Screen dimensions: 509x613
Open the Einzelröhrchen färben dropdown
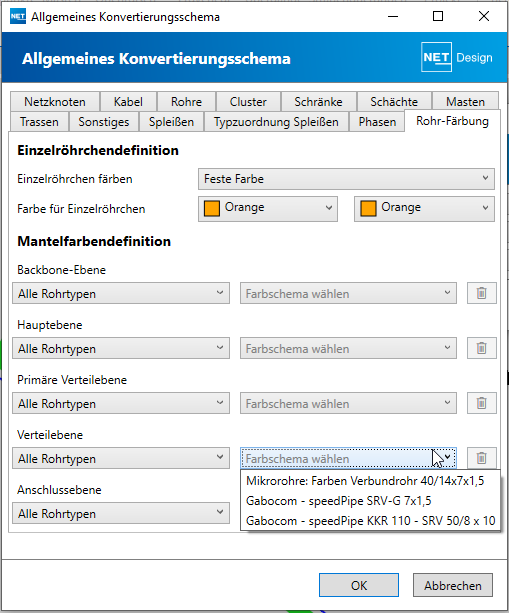[x=346, y=179]
